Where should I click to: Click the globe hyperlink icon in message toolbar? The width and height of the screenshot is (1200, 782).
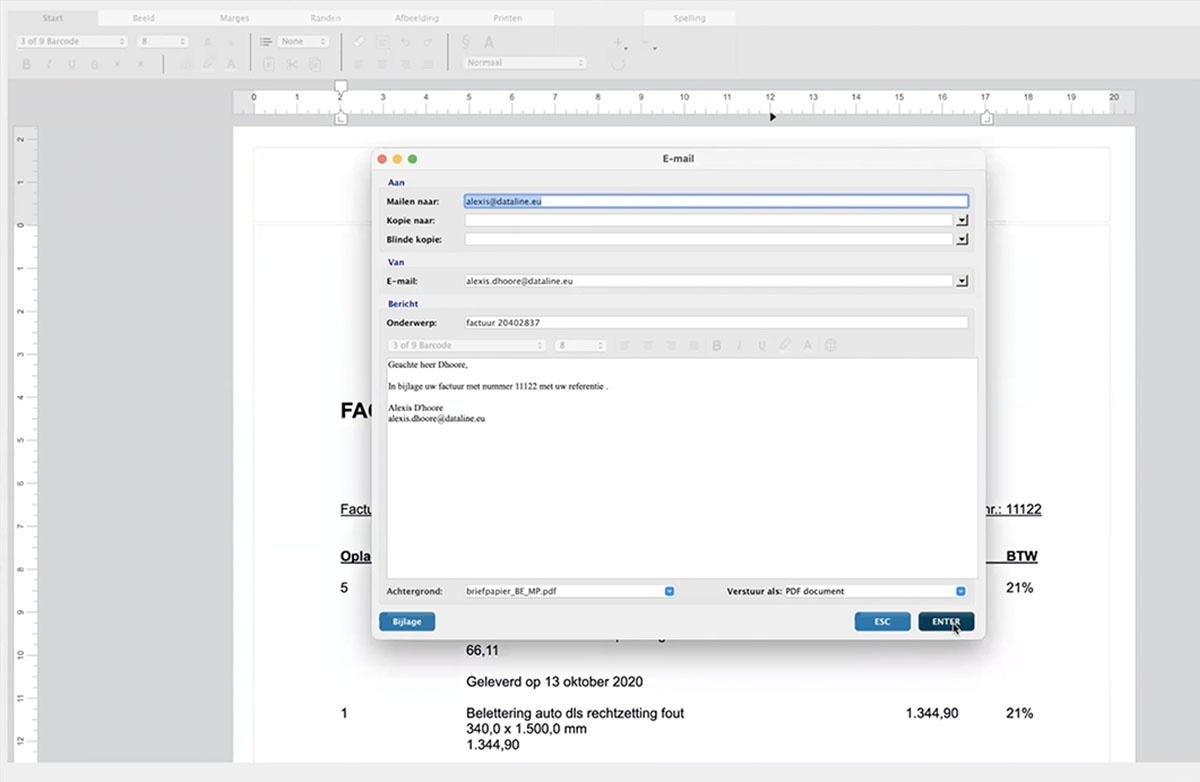tap(830, 345)
